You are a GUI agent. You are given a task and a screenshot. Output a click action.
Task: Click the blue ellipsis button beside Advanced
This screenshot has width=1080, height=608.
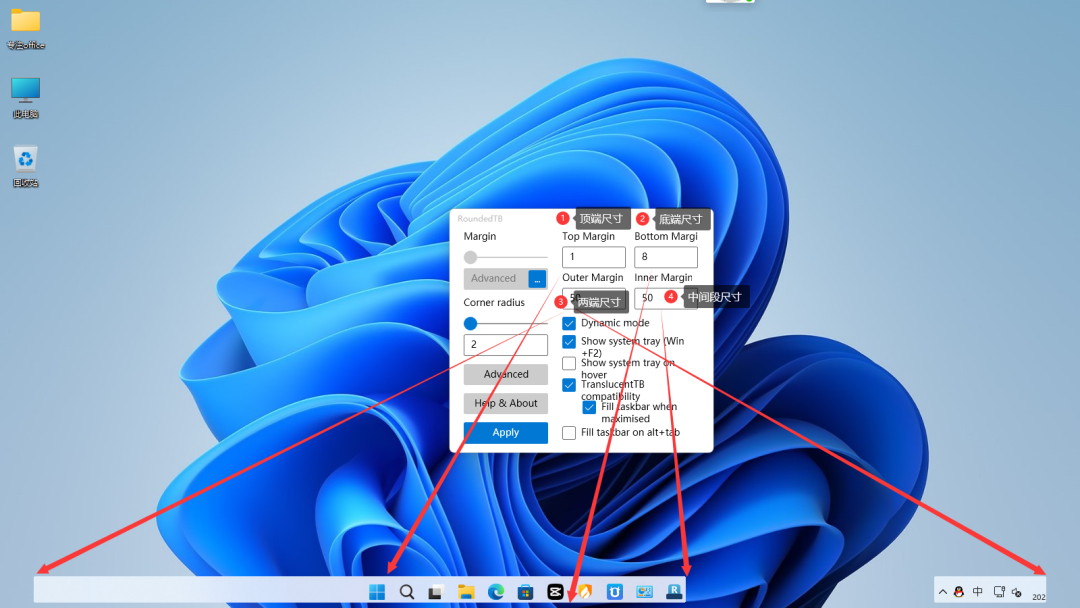point(537,279)
